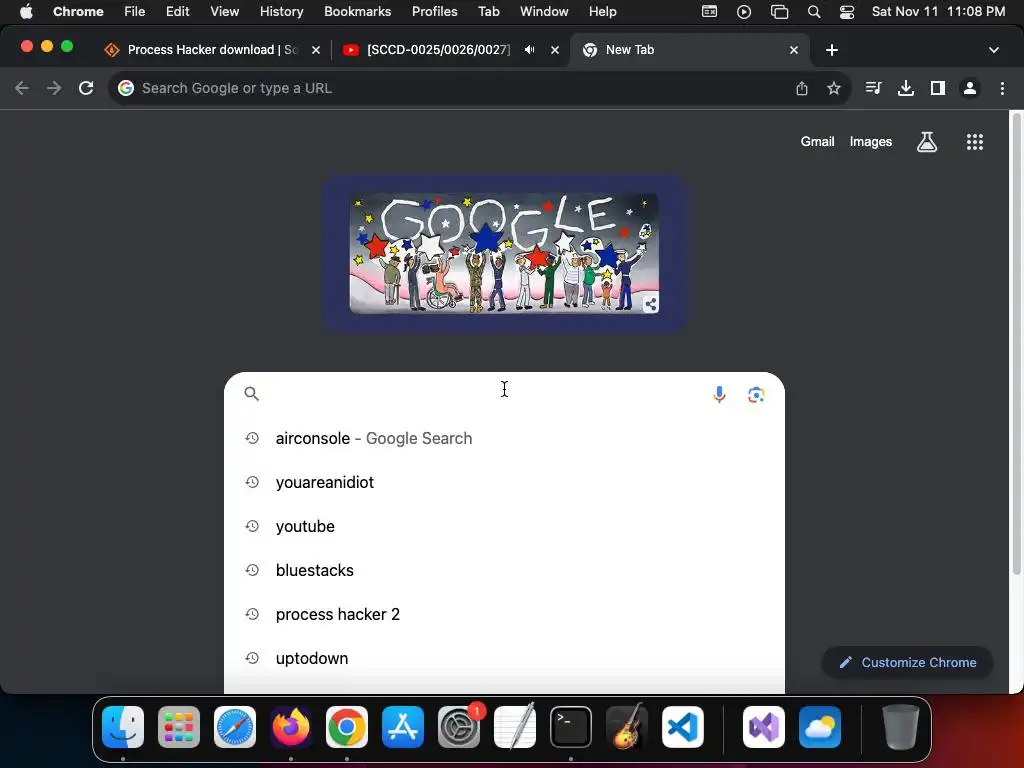Close the SCCD YouTube tab
The height and width of the screenshot is (768, 1024).
click(x=555, y=50)
